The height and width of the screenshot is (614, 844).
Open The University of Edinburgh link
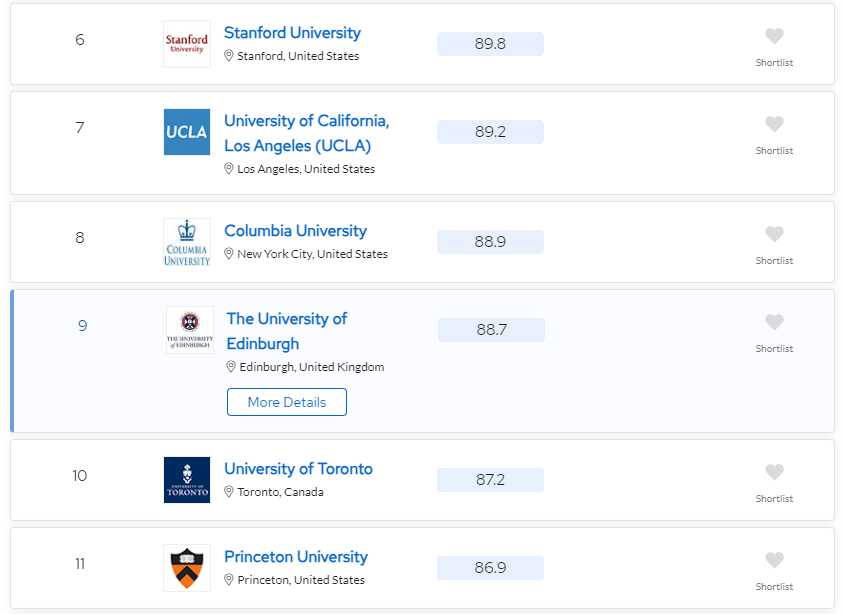click(287, 331)
